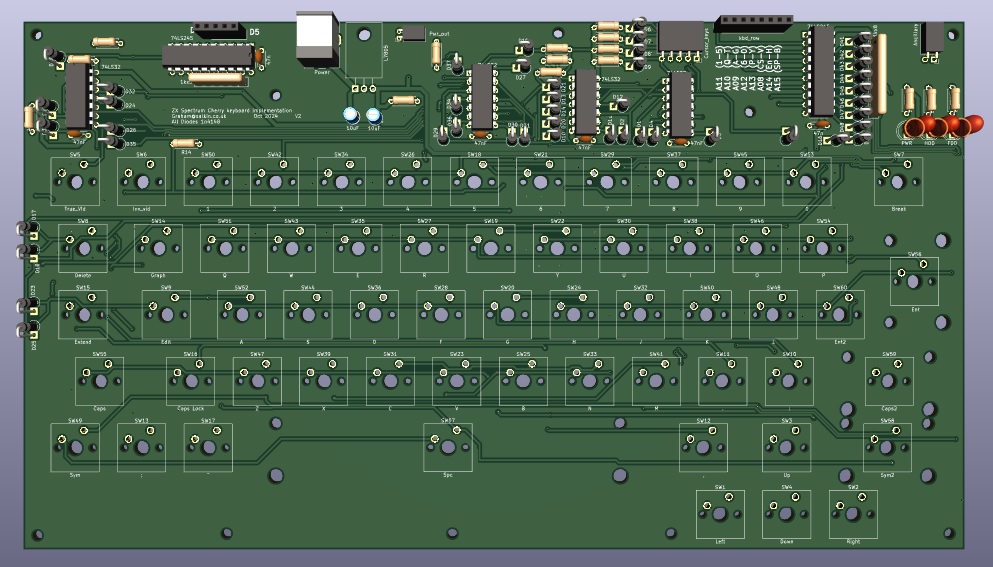The height and width of the screenshot is (567, 993).
Task: Click the Sym2 key switch footprint
Action: [x=887, y=448]
